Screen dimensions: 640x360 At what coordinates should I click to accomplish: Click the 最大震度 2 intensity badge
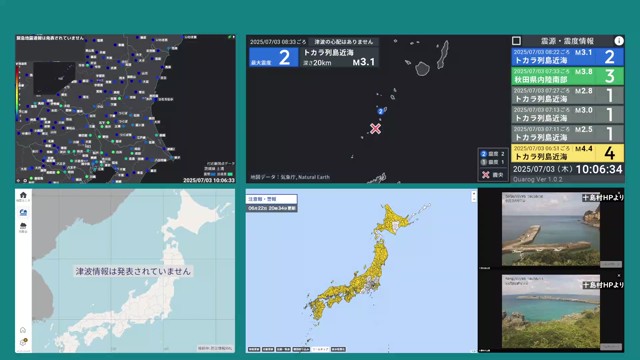273,57
